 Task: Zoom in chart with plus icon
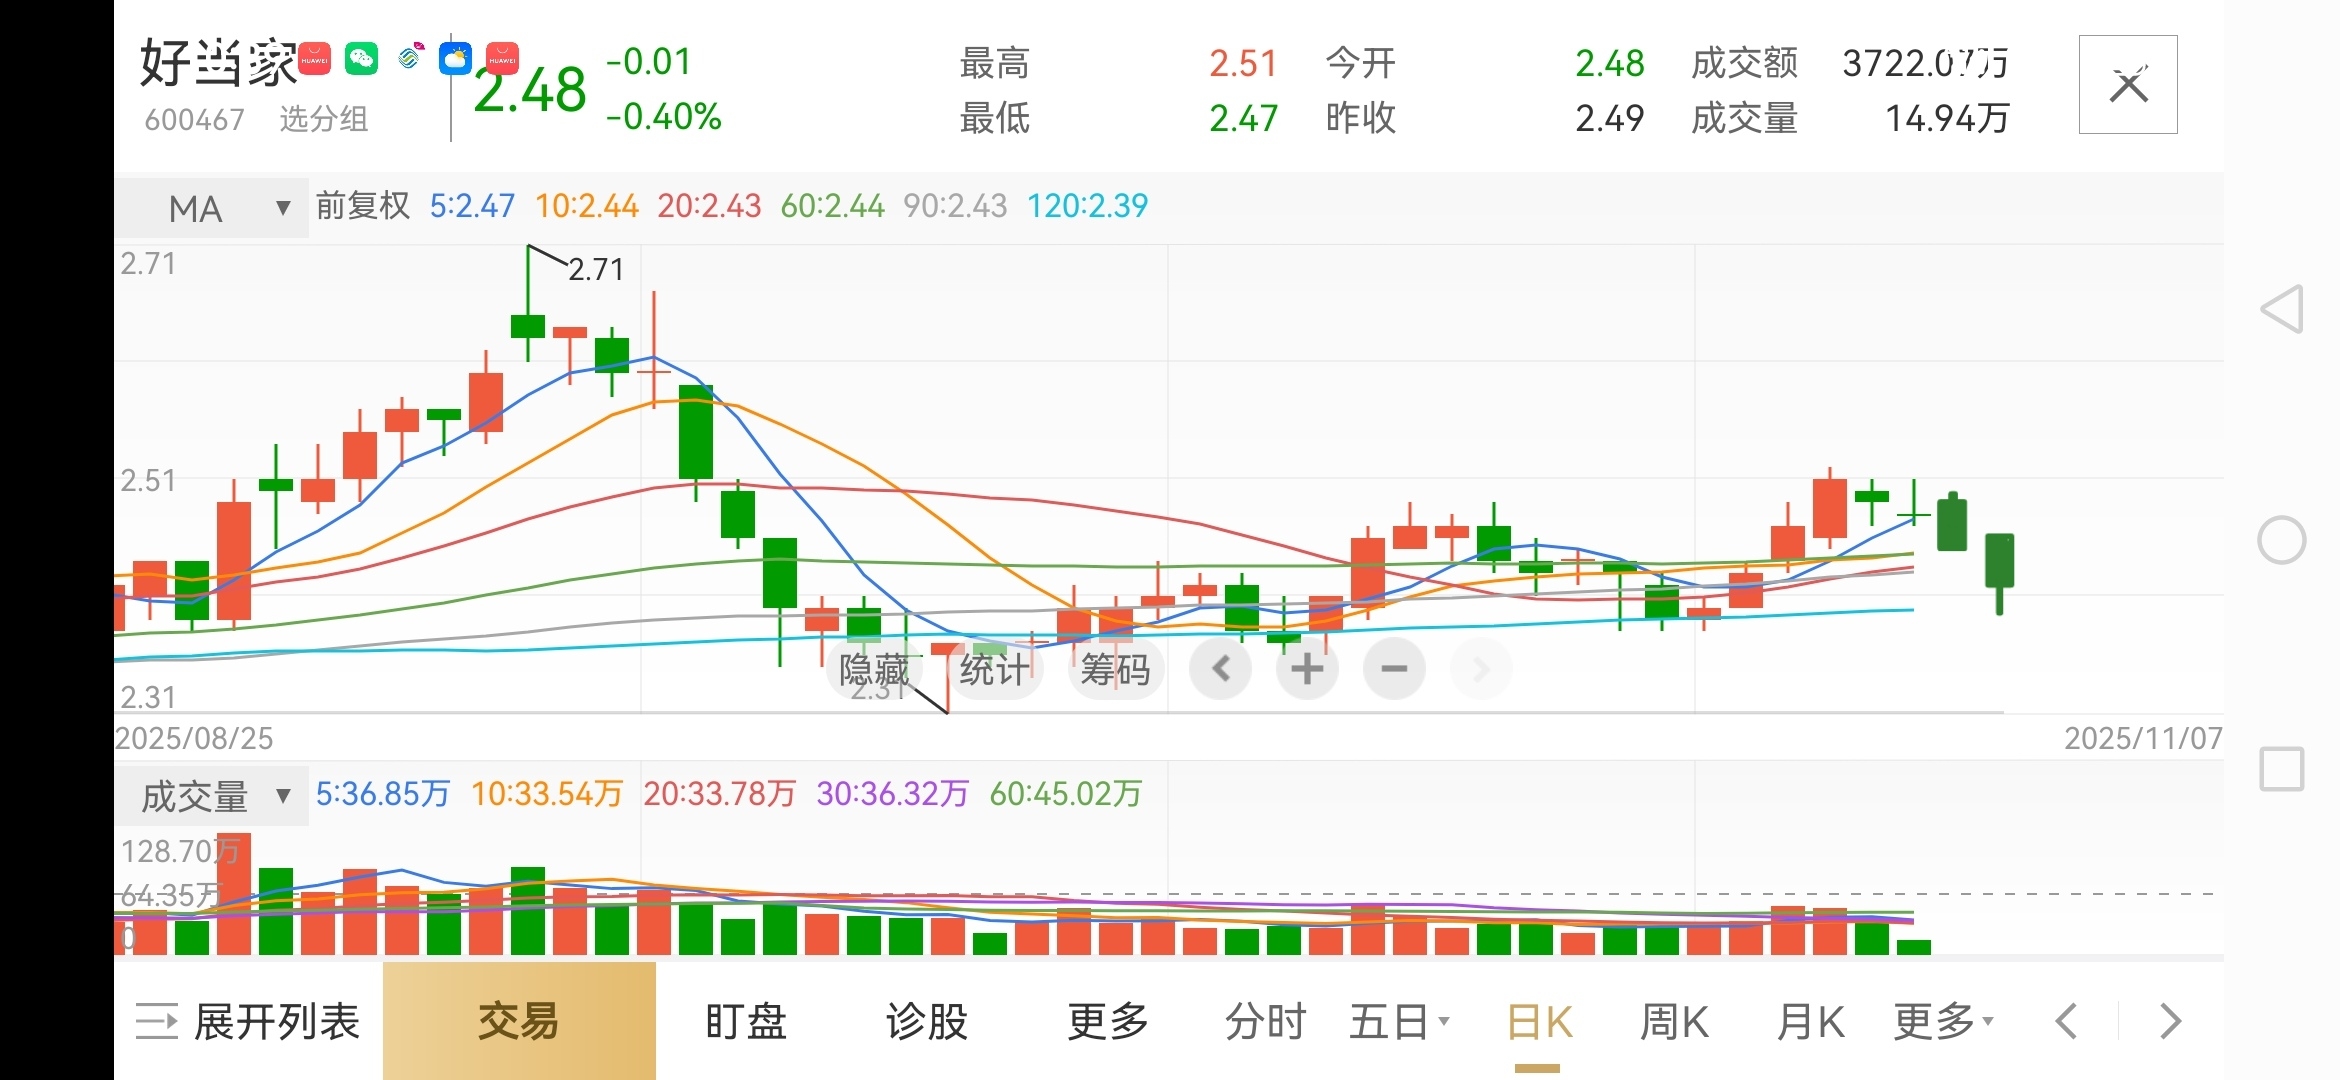[1306, 669]
